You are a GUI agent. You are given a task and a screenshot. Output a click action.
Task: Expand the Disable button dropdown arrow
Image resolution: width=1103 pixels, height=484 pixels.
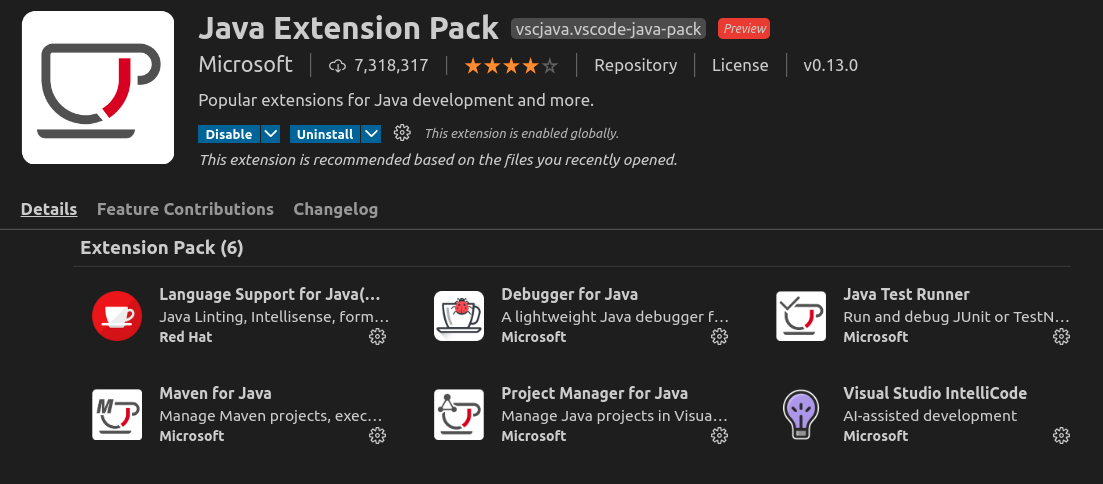271,134
